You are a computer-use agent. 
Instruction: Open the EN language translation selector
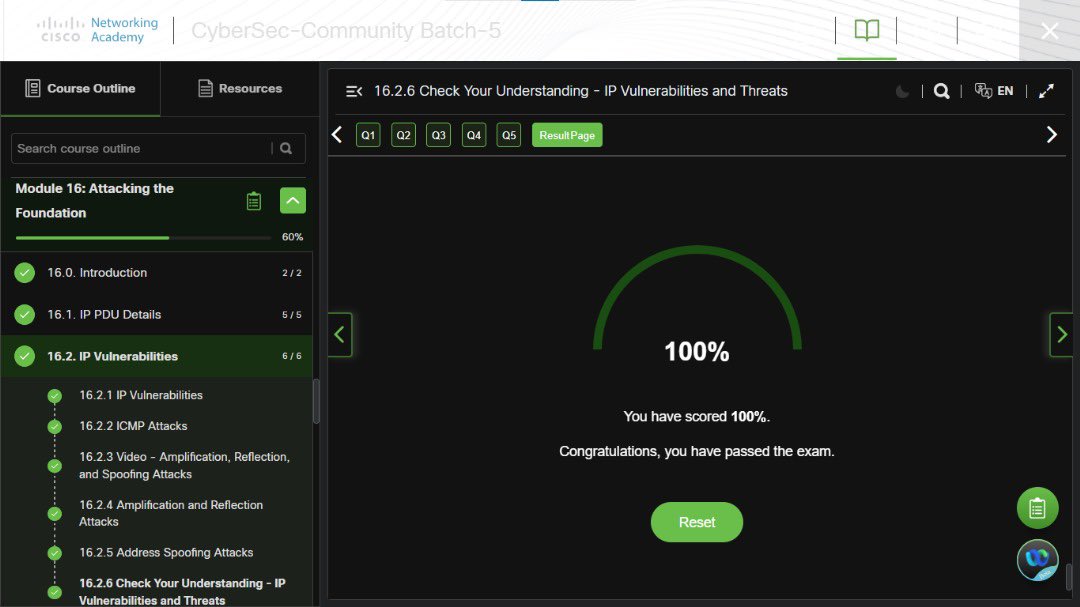point(995,91)
